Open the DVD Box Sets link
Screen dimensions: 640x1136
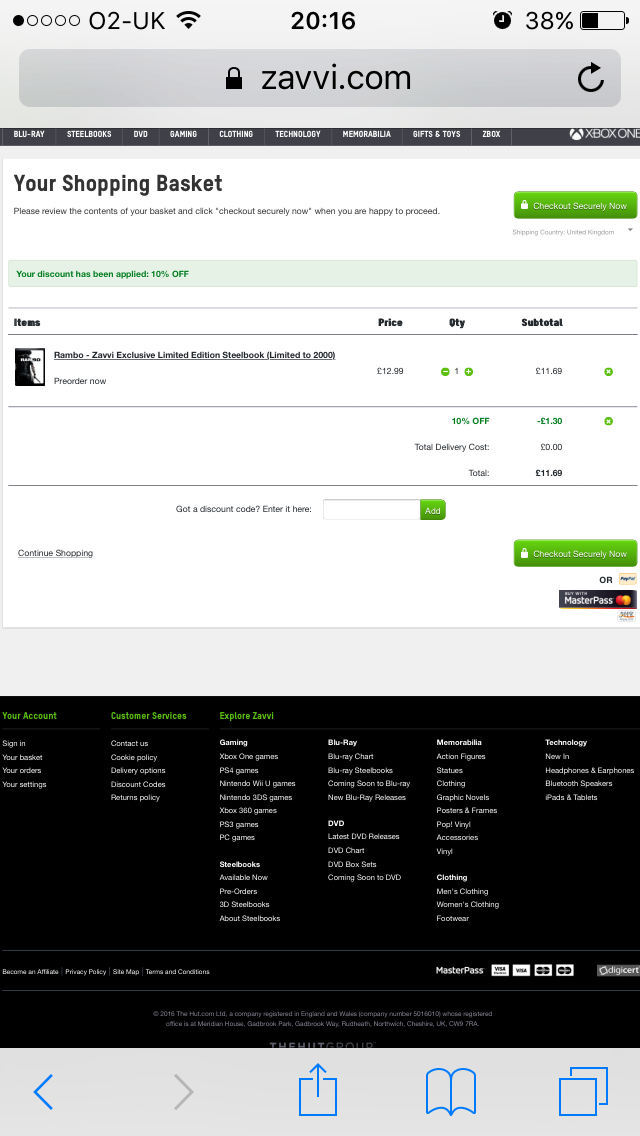[352, 864]
